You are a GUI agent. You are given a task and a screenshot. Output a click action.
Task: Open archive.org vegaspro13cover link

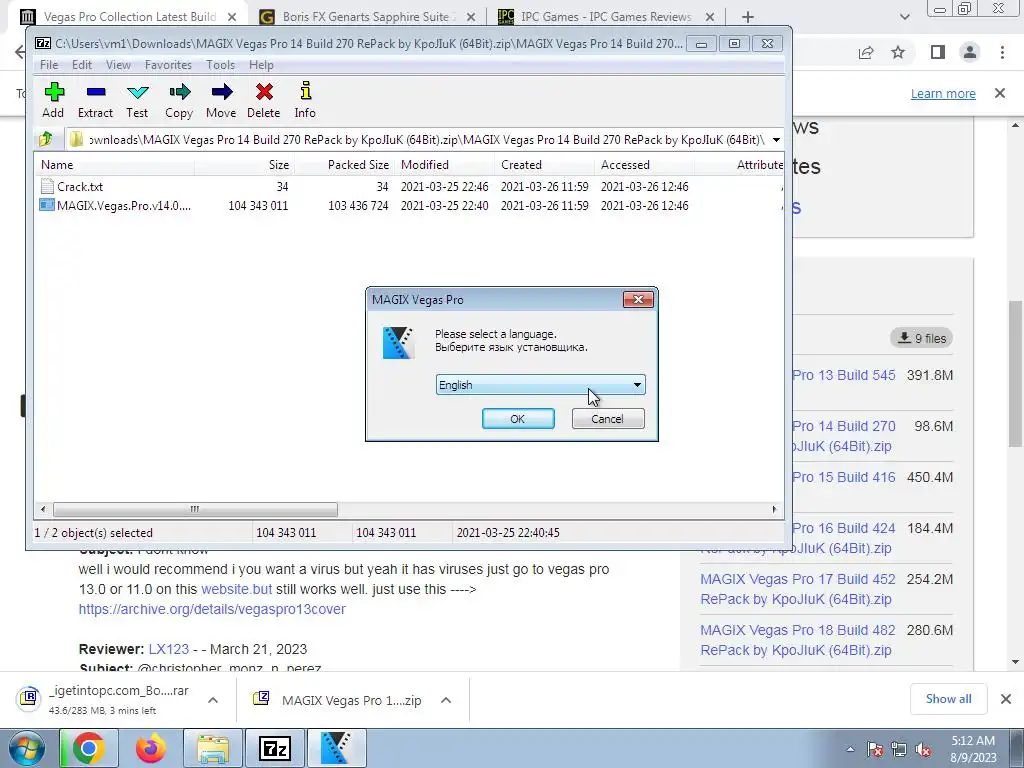(x=212, y=609)
